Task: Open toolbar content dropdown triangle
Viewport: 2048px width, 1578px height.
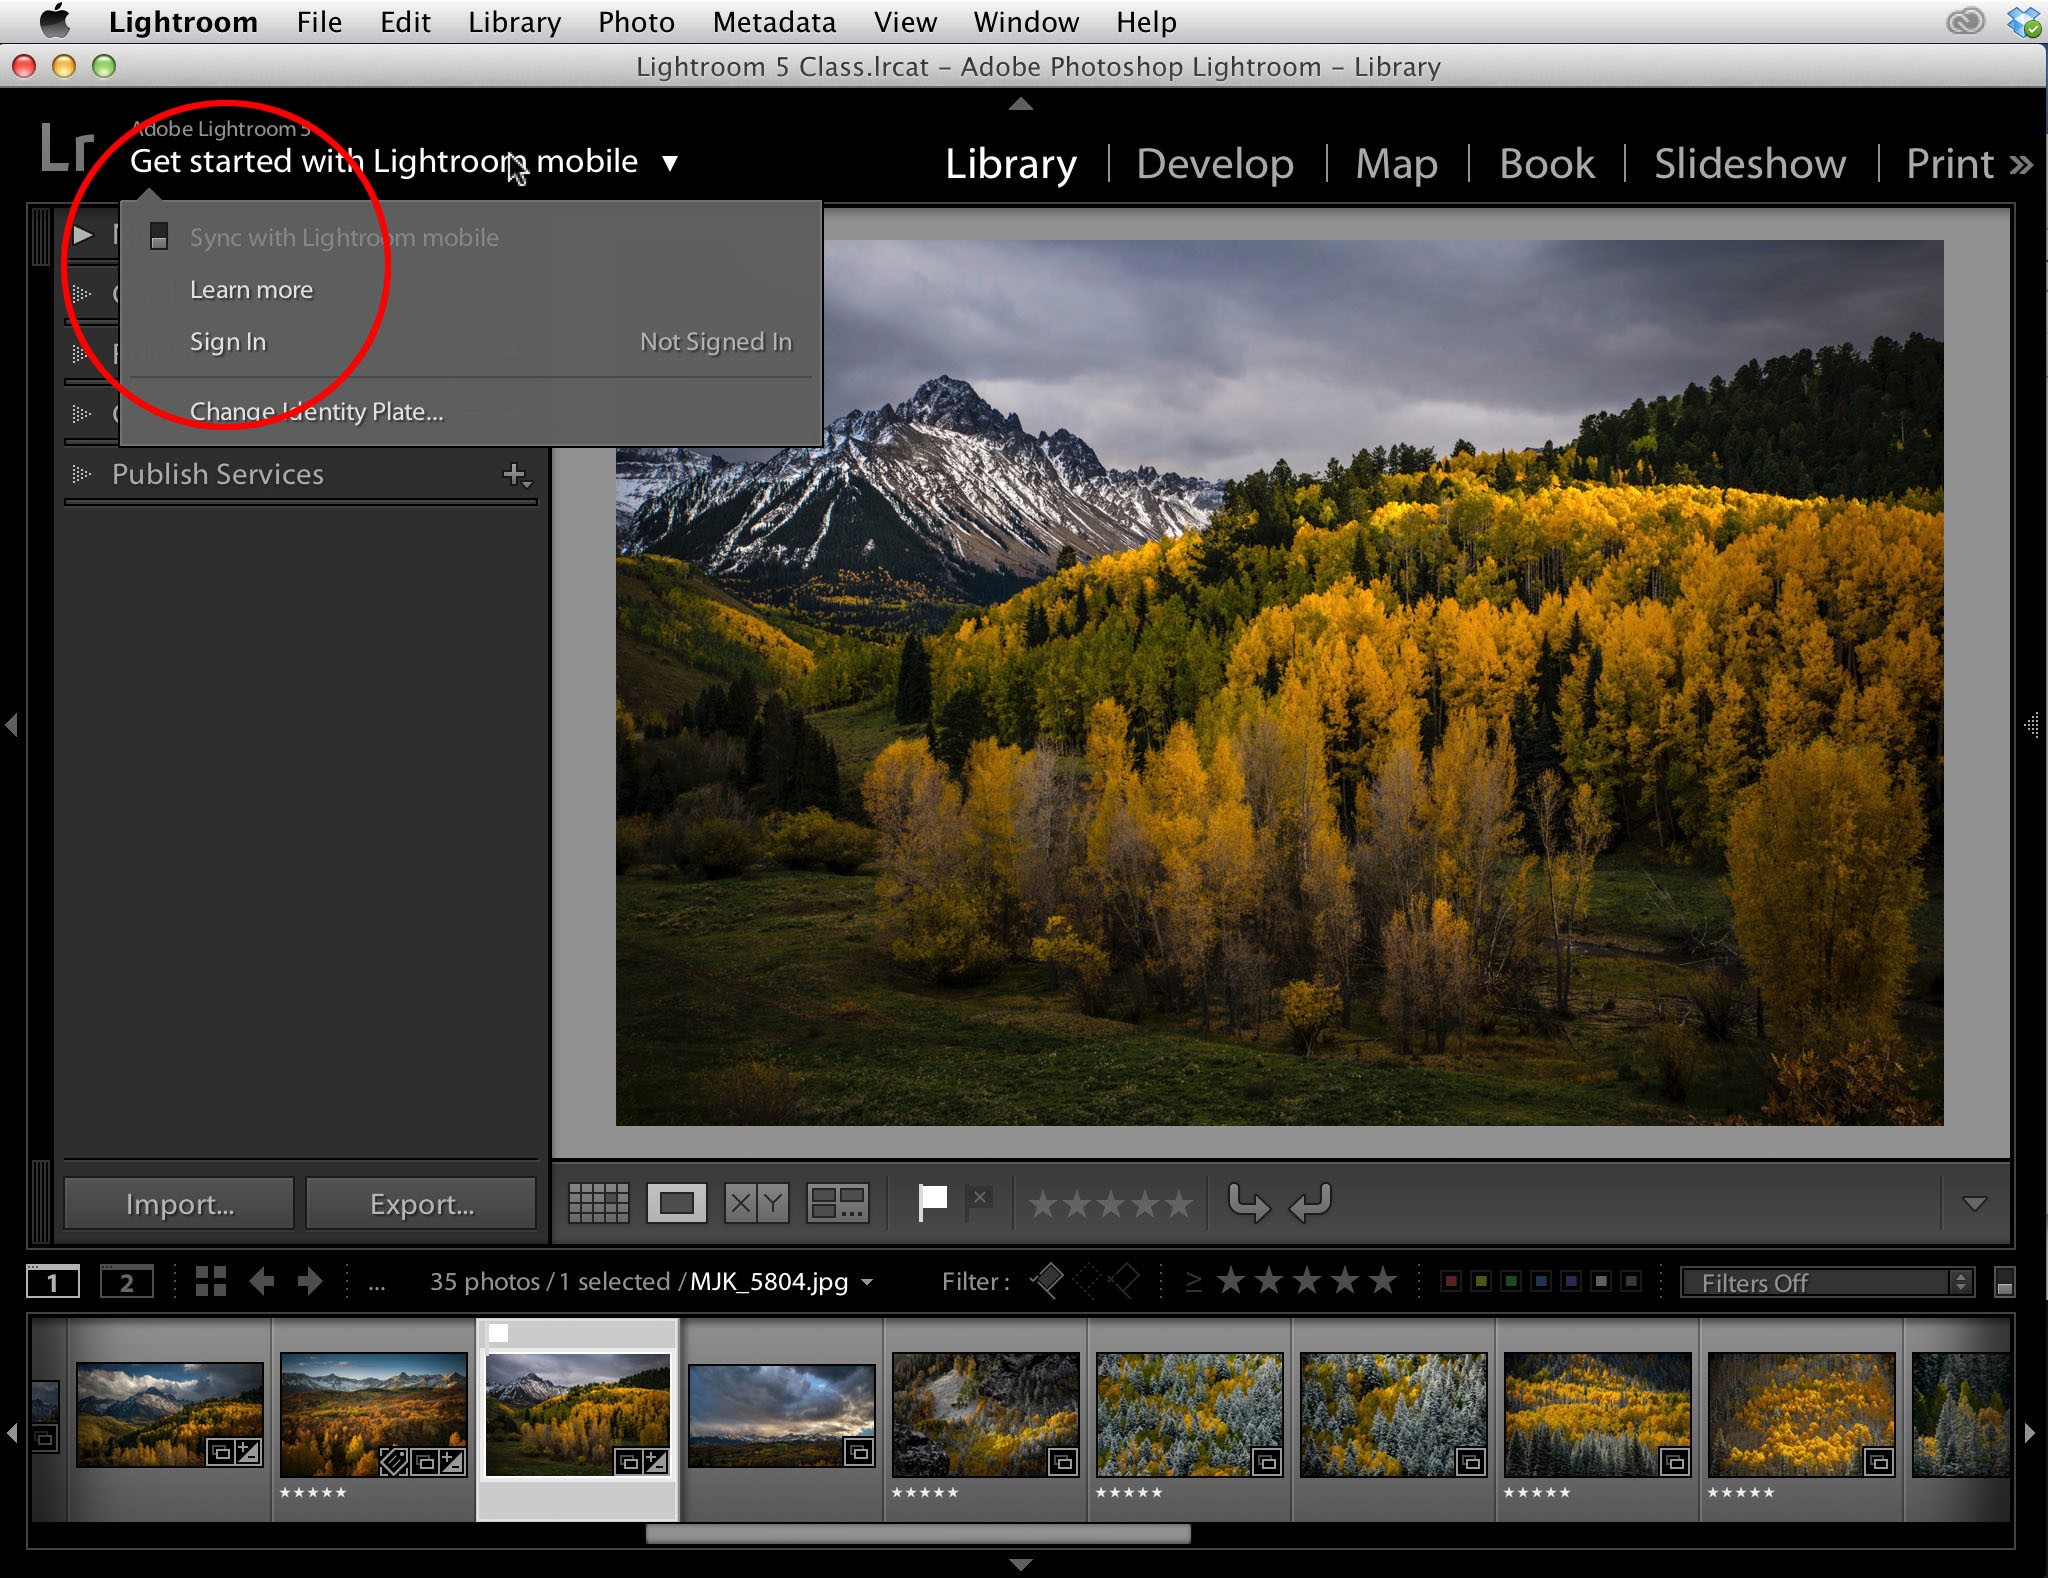Action: [x=1974, y=1203]
